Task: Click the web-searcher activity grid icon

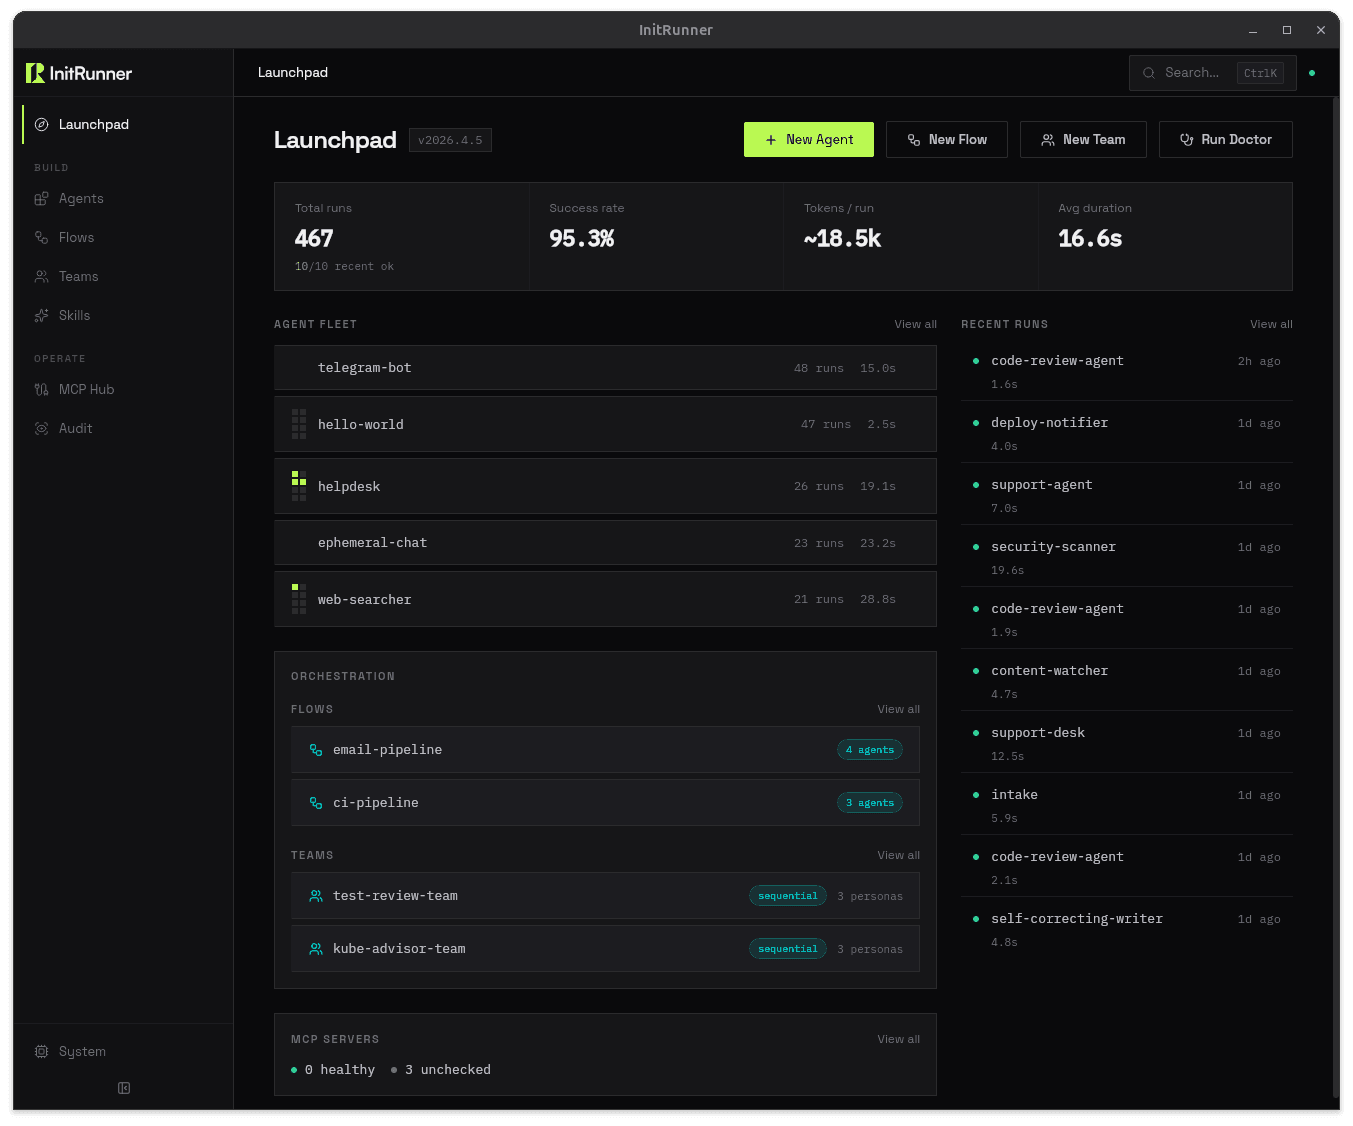Action: pos(299,599)
